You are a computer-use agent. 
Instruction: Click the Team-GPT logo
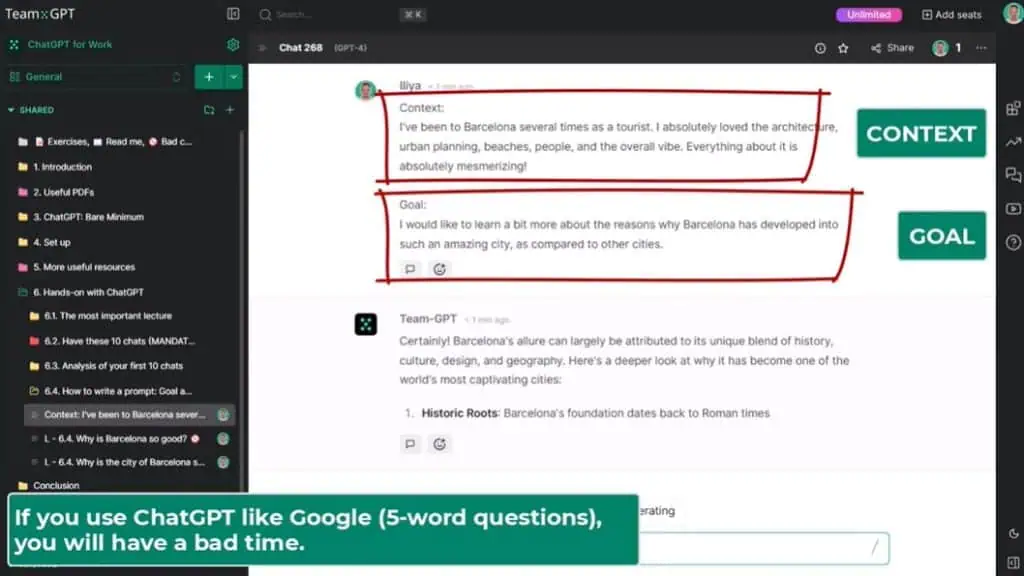tap(40, 14)
